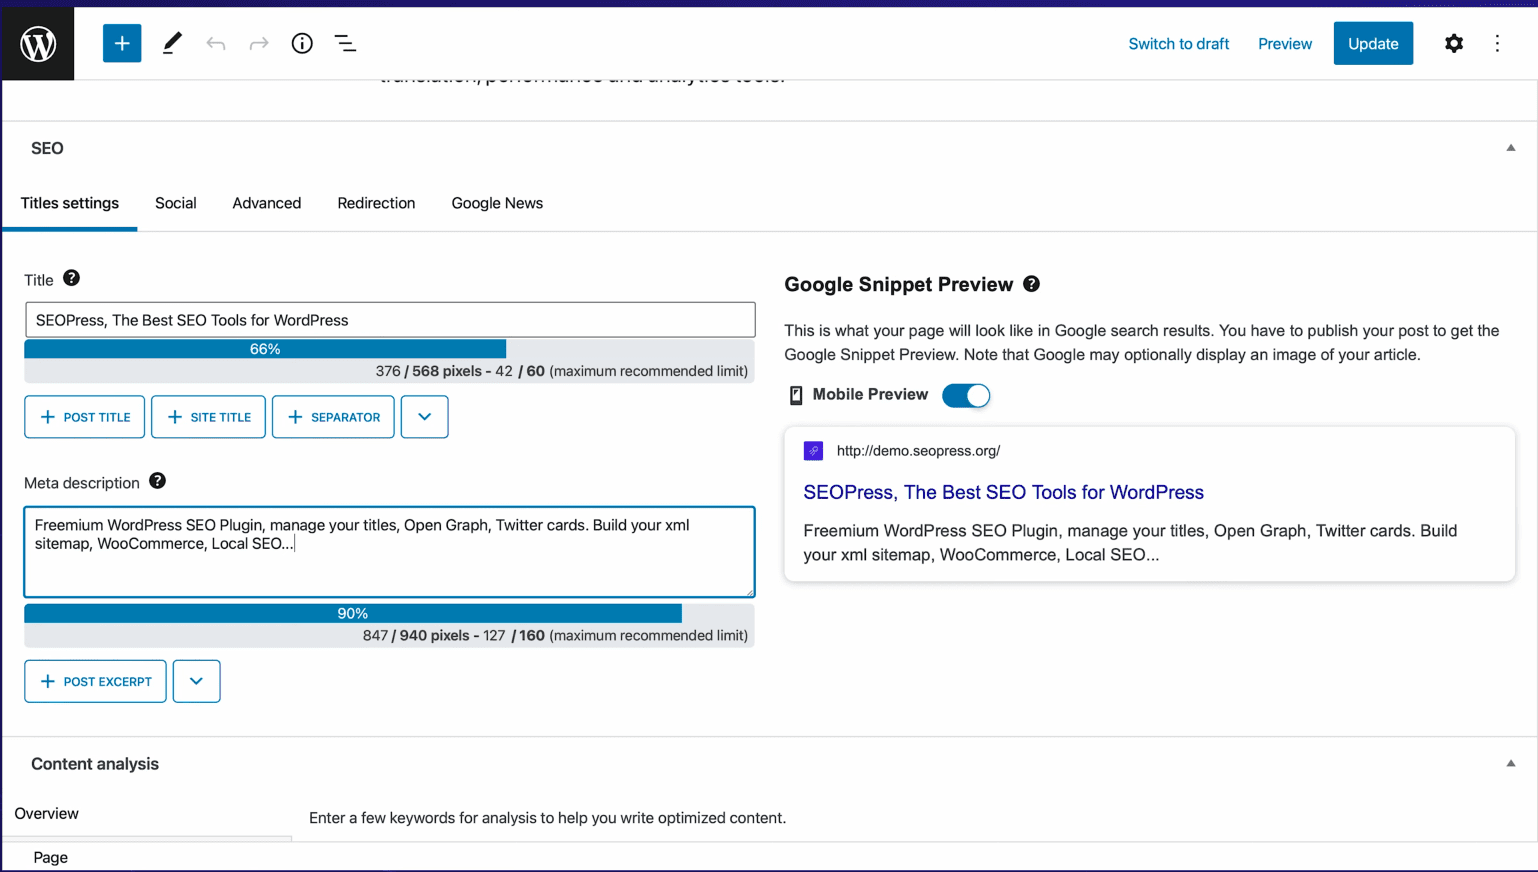The width and height of the screenshot is (1538, 872).
Task: Select the pencil edit tool
Action: [x=172, y=43]
